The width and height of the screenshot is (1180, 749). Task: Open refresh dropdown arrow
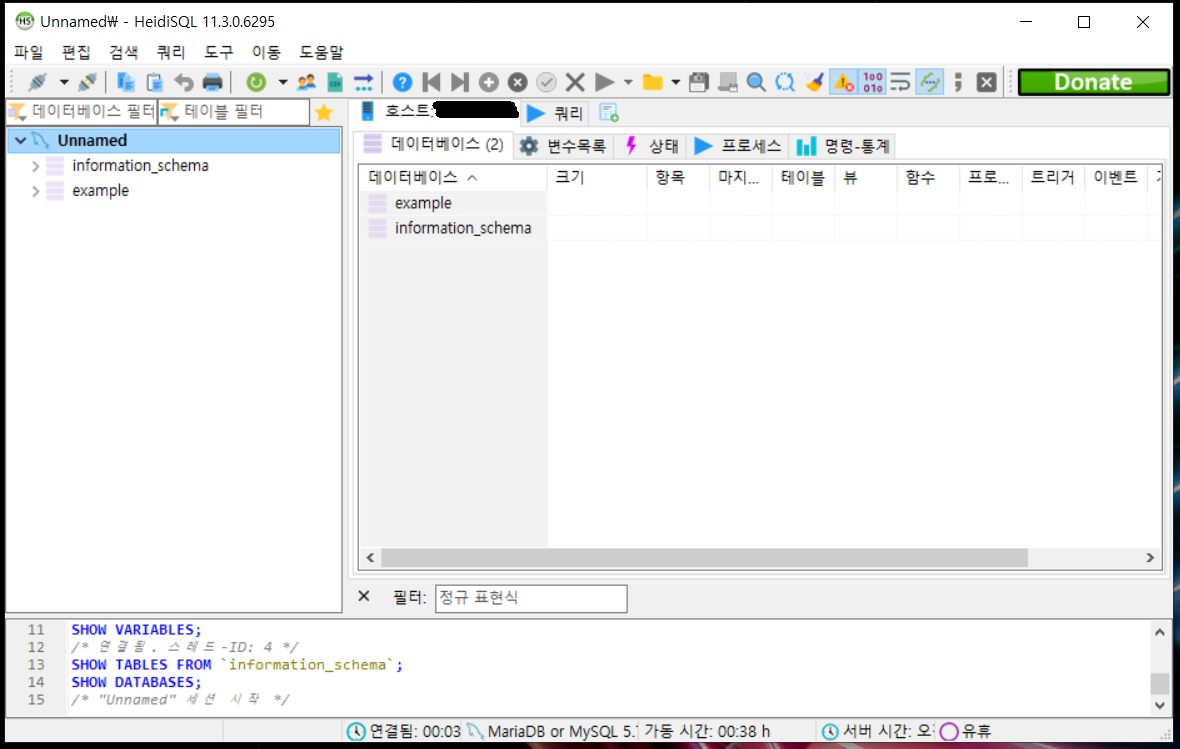(x=283, y=82)
